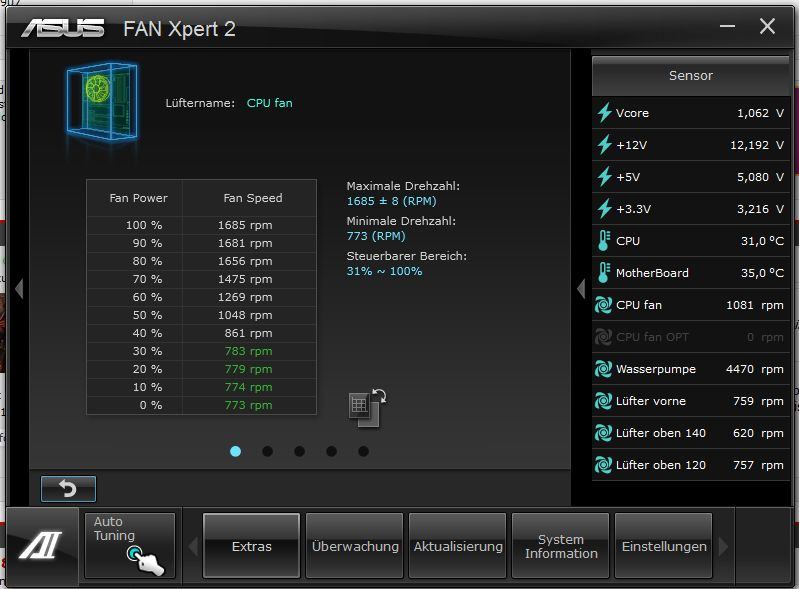This screenshot has width=799, height=589.
Task: Click the CPU fan sensor icon
Action: pos(603,305)
